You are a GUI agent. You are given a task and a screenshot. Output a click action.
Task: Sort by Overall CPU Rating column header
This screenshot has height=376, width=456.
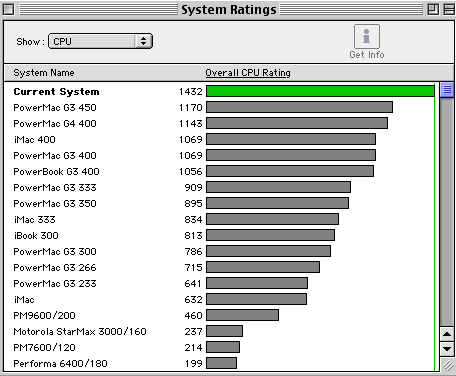point(248,73)
